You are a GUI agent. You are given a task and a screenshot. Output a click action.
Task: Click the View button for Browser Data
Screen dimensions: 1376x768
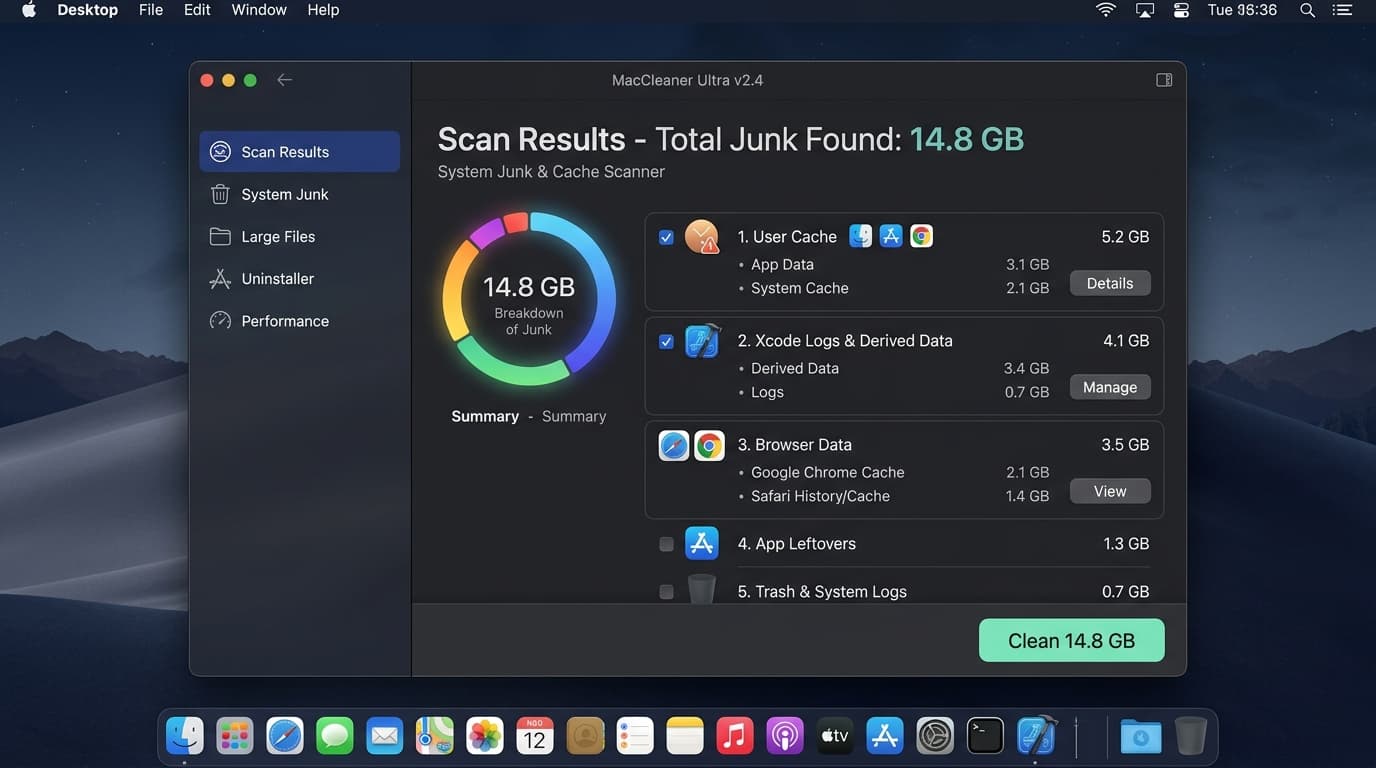pos(1110,491)
